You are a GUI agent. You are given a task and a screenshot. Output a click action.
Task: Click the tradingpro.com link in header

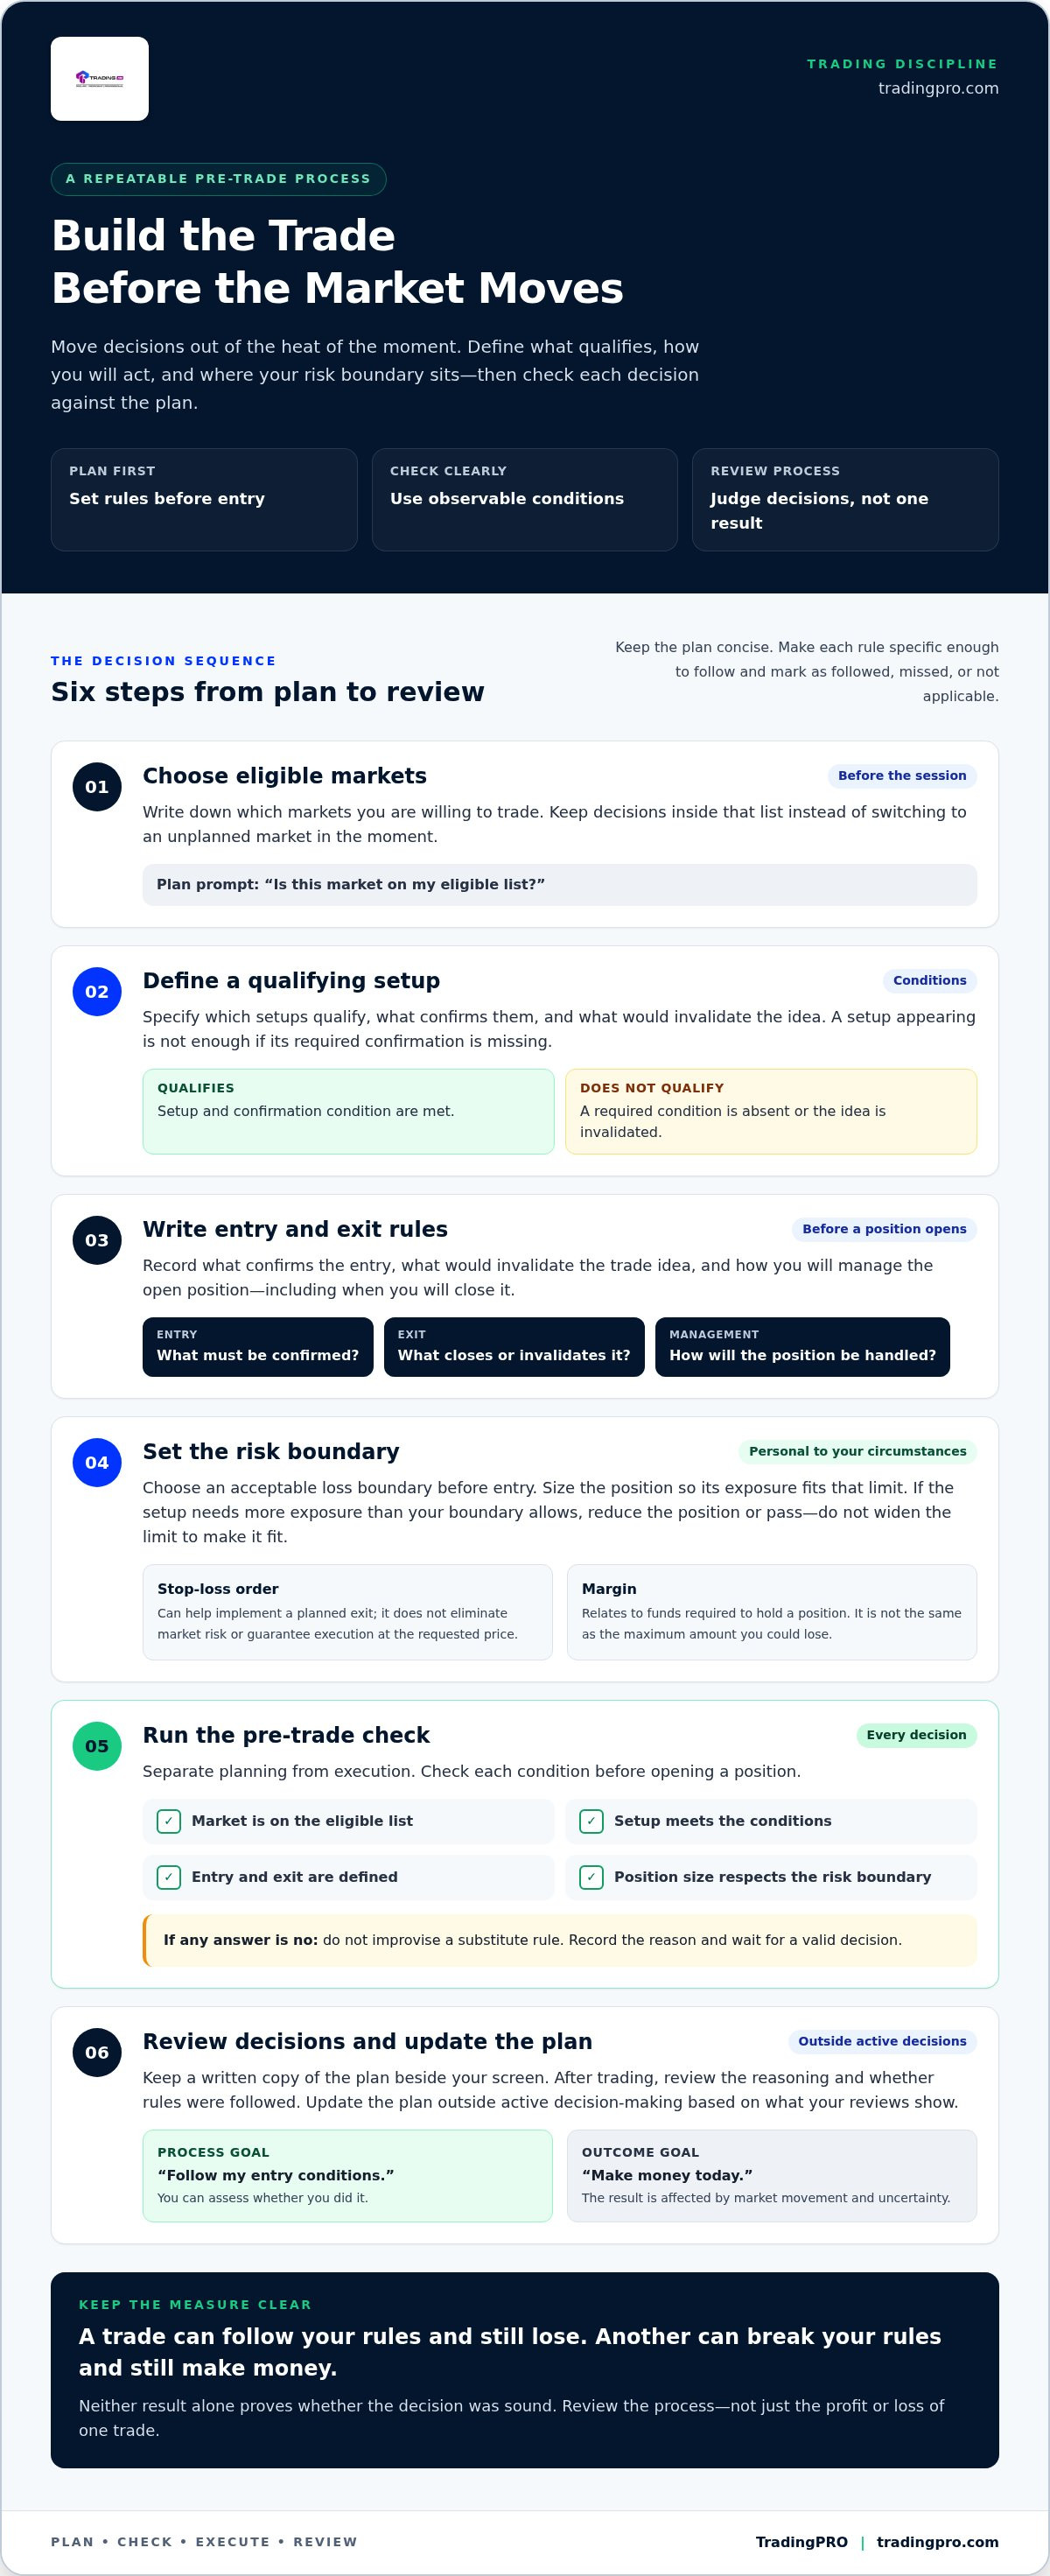tap(938, 88)
